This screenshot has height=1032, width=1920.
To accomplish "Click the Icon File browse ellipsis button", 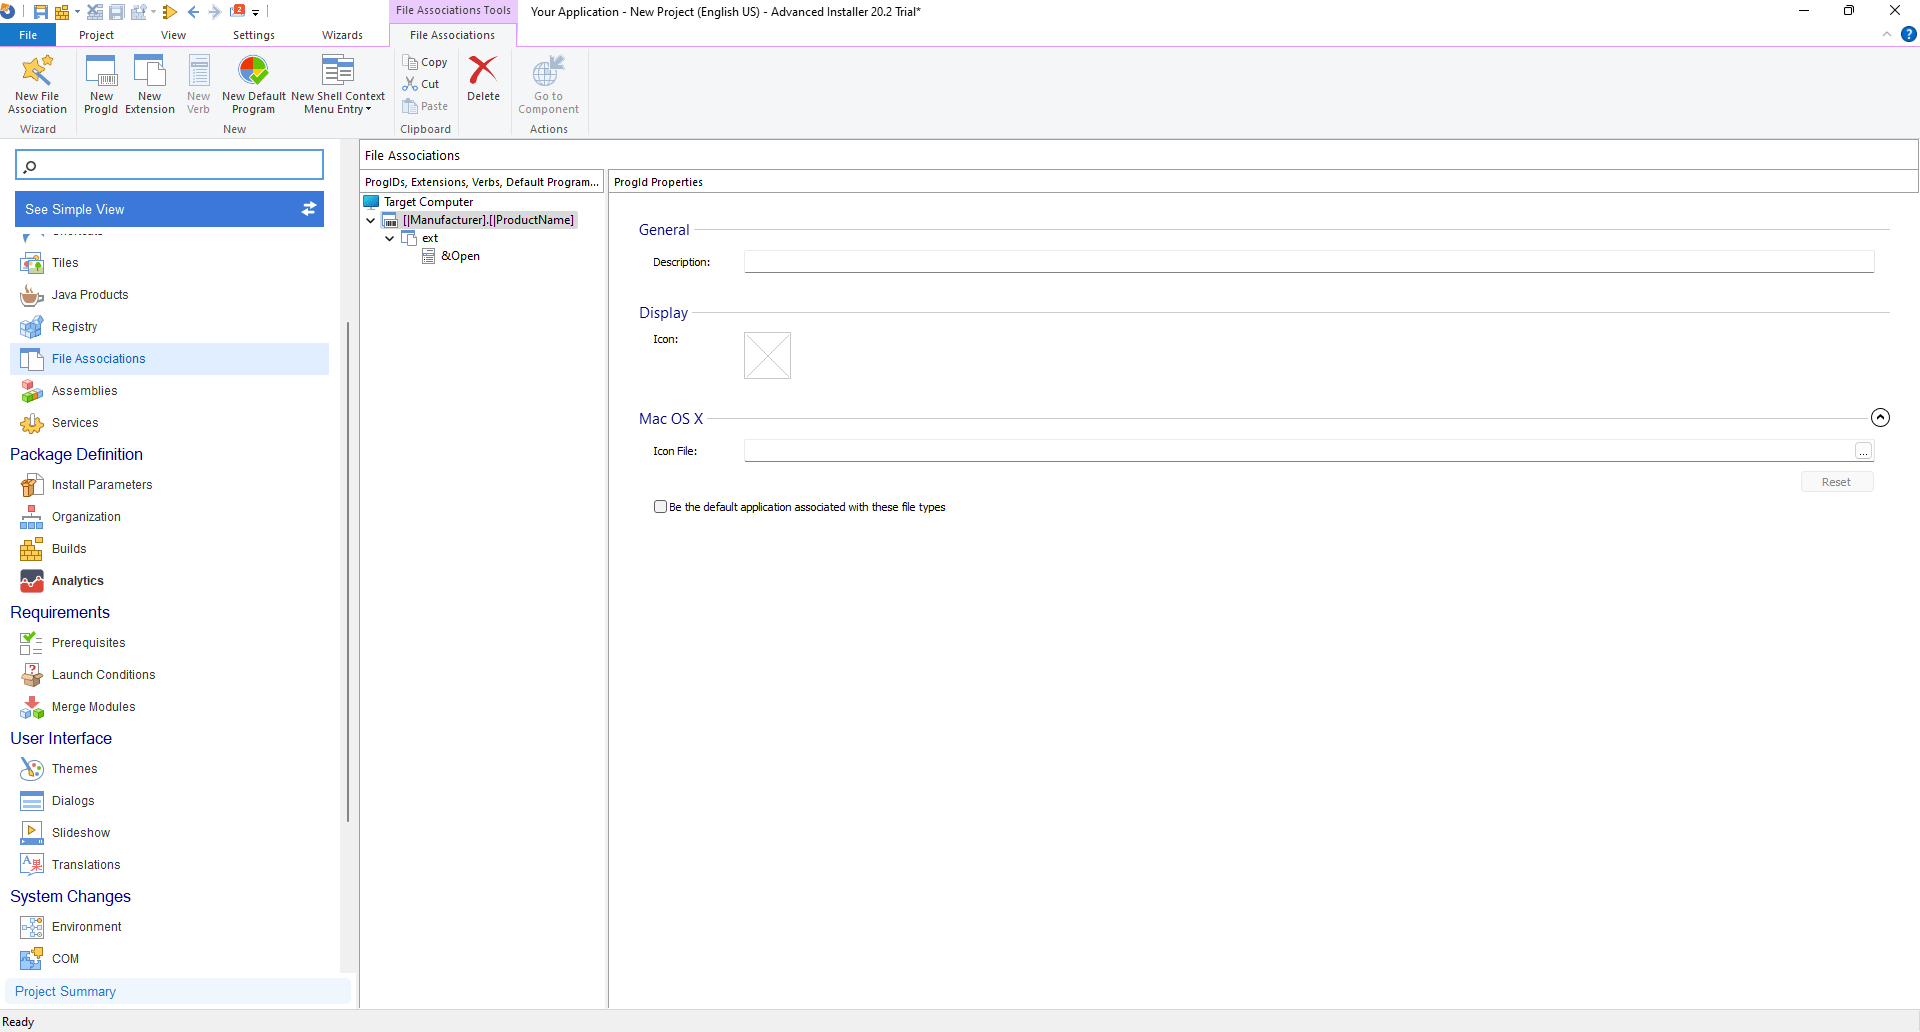I will tap(1863, 452).
